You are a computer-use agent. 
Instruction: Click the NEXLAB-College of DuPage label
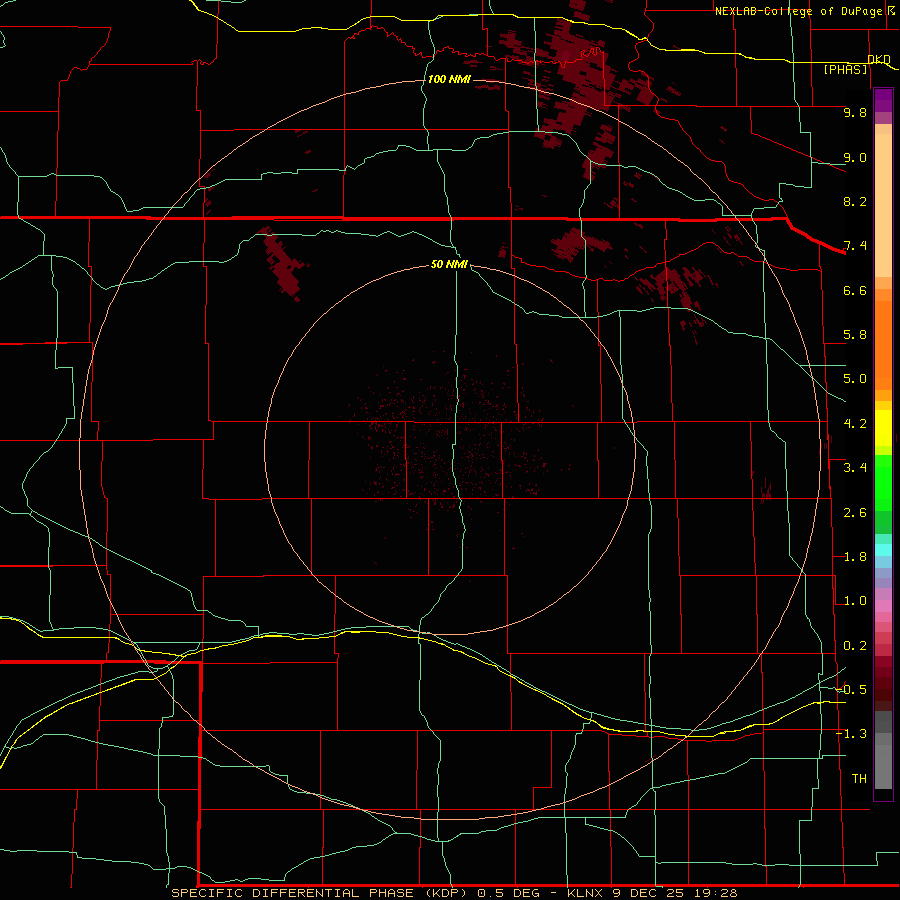pos(801,11)
